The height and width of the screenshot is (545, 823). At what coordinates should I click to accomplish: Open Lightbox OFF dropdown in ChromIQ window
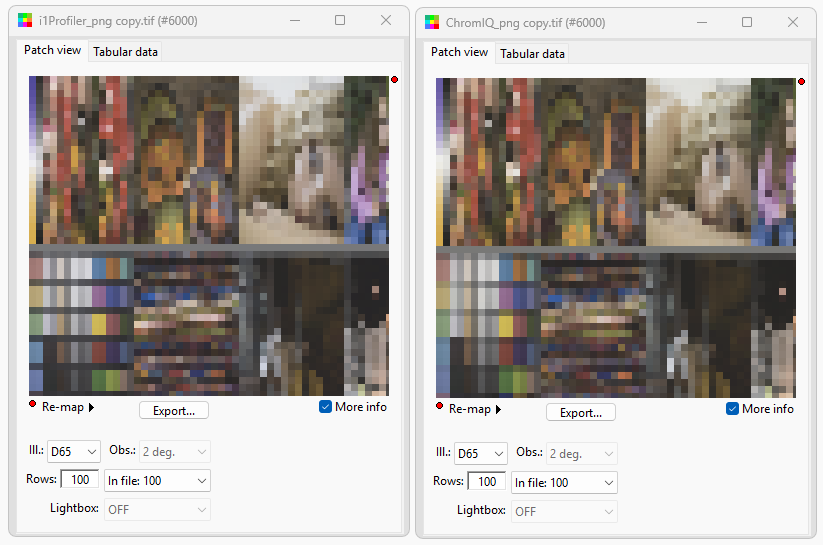click(x=564, y=511)
